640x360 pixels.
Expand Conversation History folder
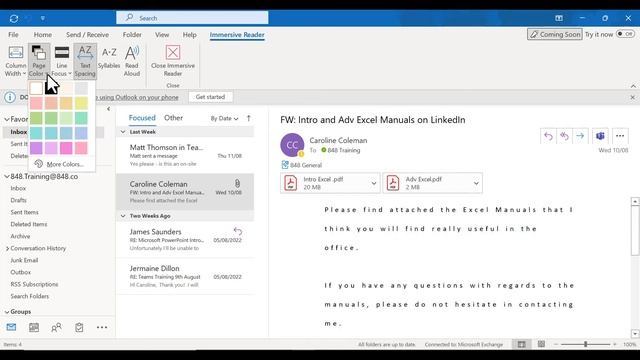coord(7,248)
